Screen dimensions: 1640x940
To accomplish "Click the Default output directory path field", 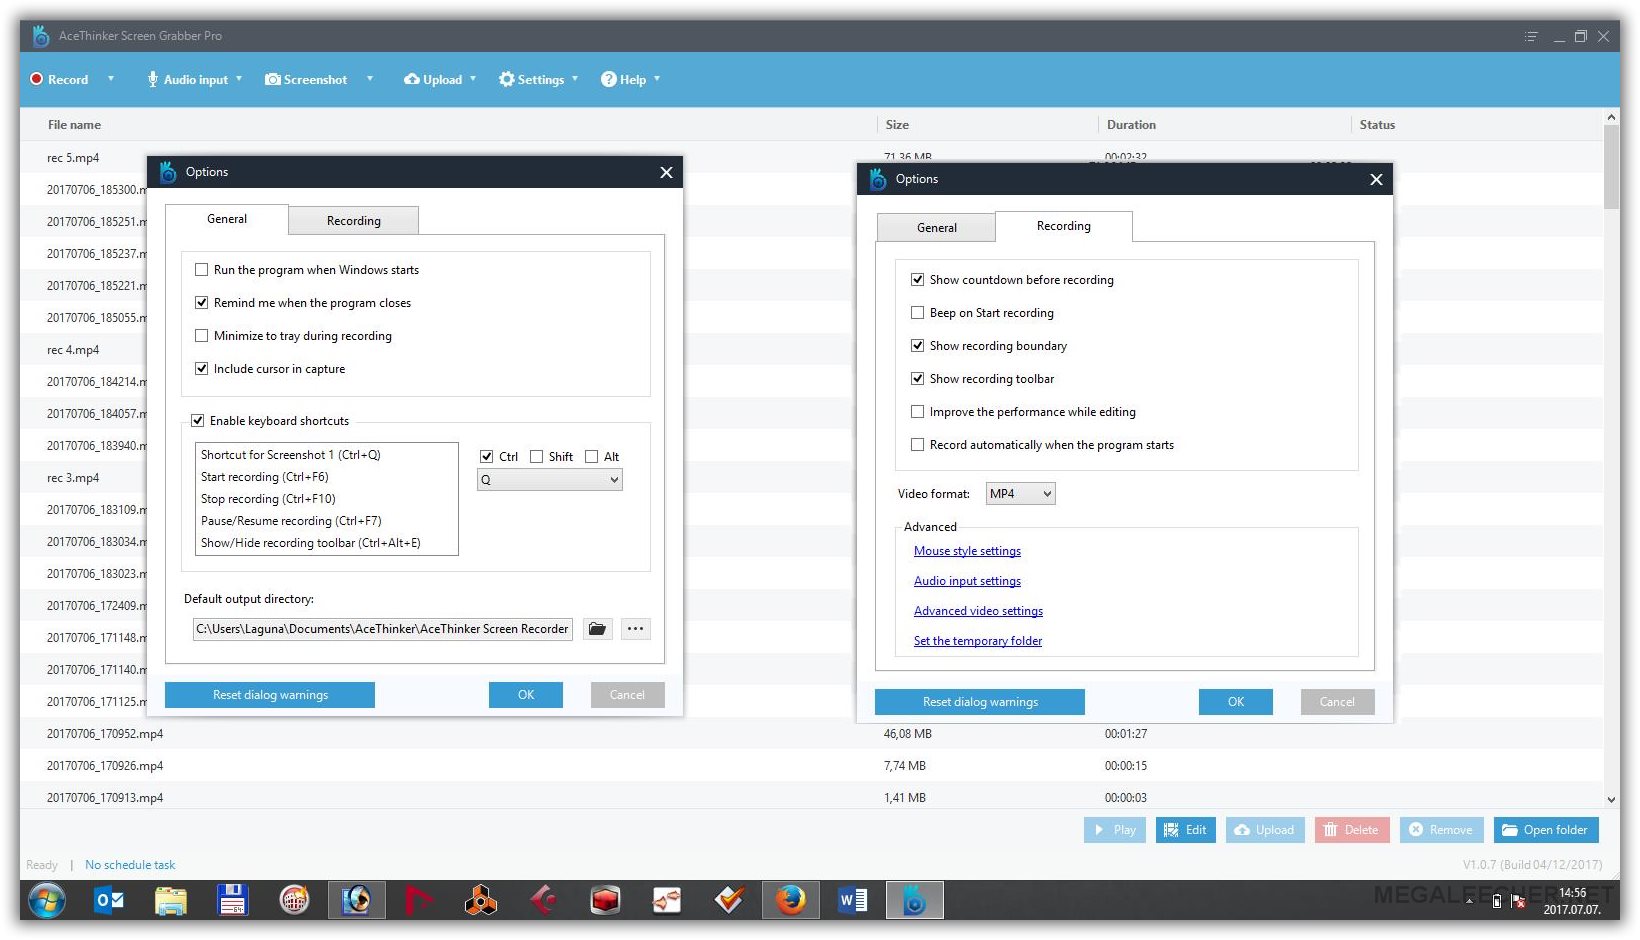I will tap(383, 629).
